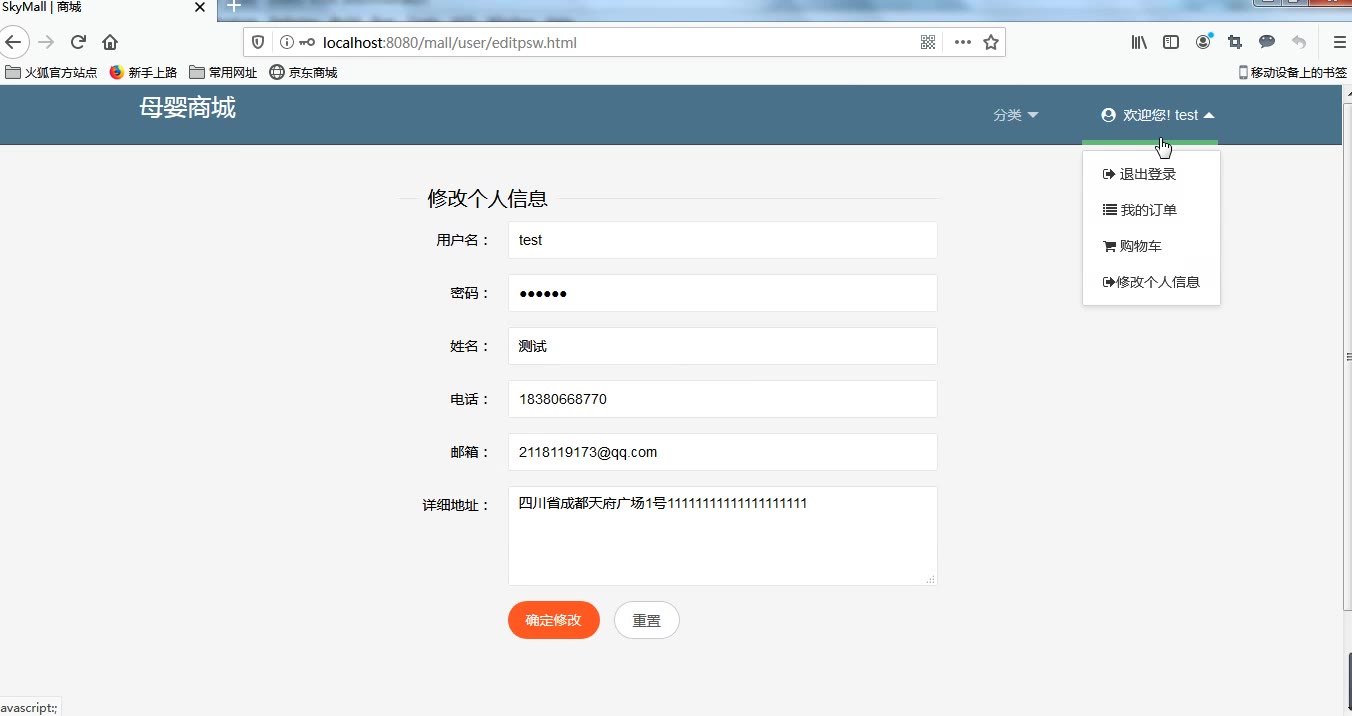Viewport: 1352px width, 716px height.
Task: Click inside the 详细地址 textarea
Action: pyautogui.click(x=723, y=536)
